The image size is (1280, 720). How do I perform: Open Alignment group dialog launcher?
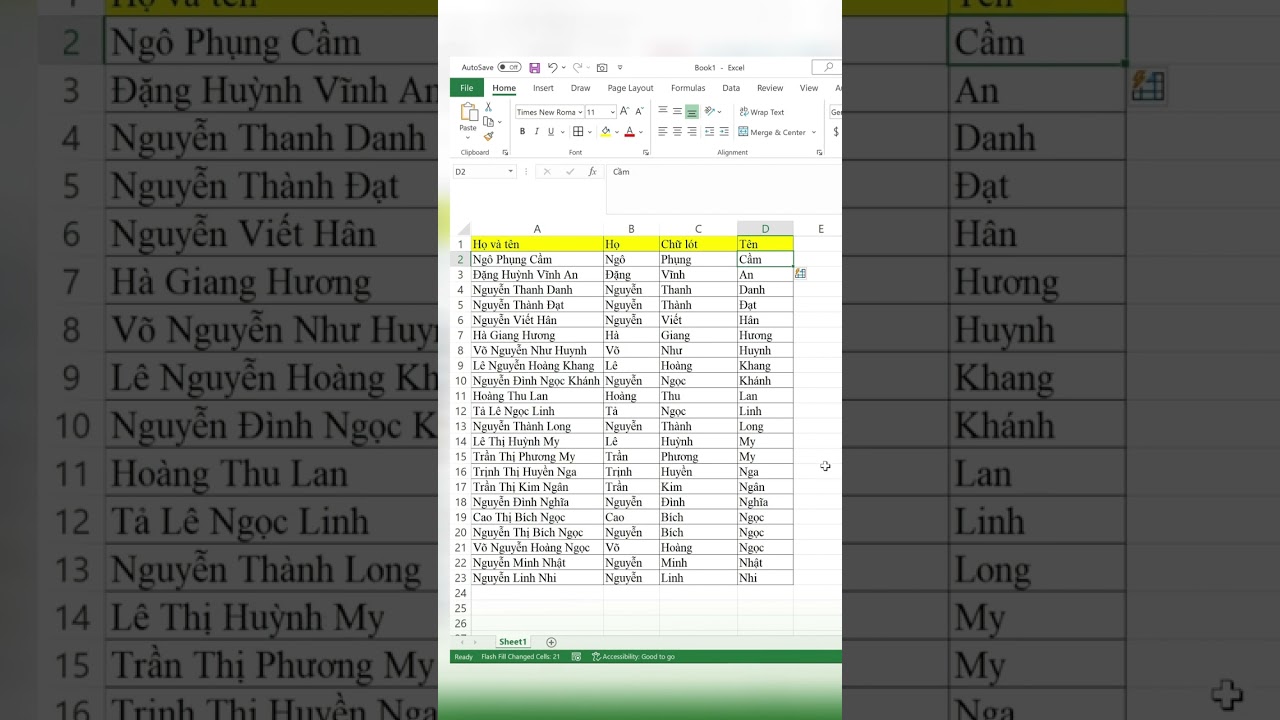820,152
